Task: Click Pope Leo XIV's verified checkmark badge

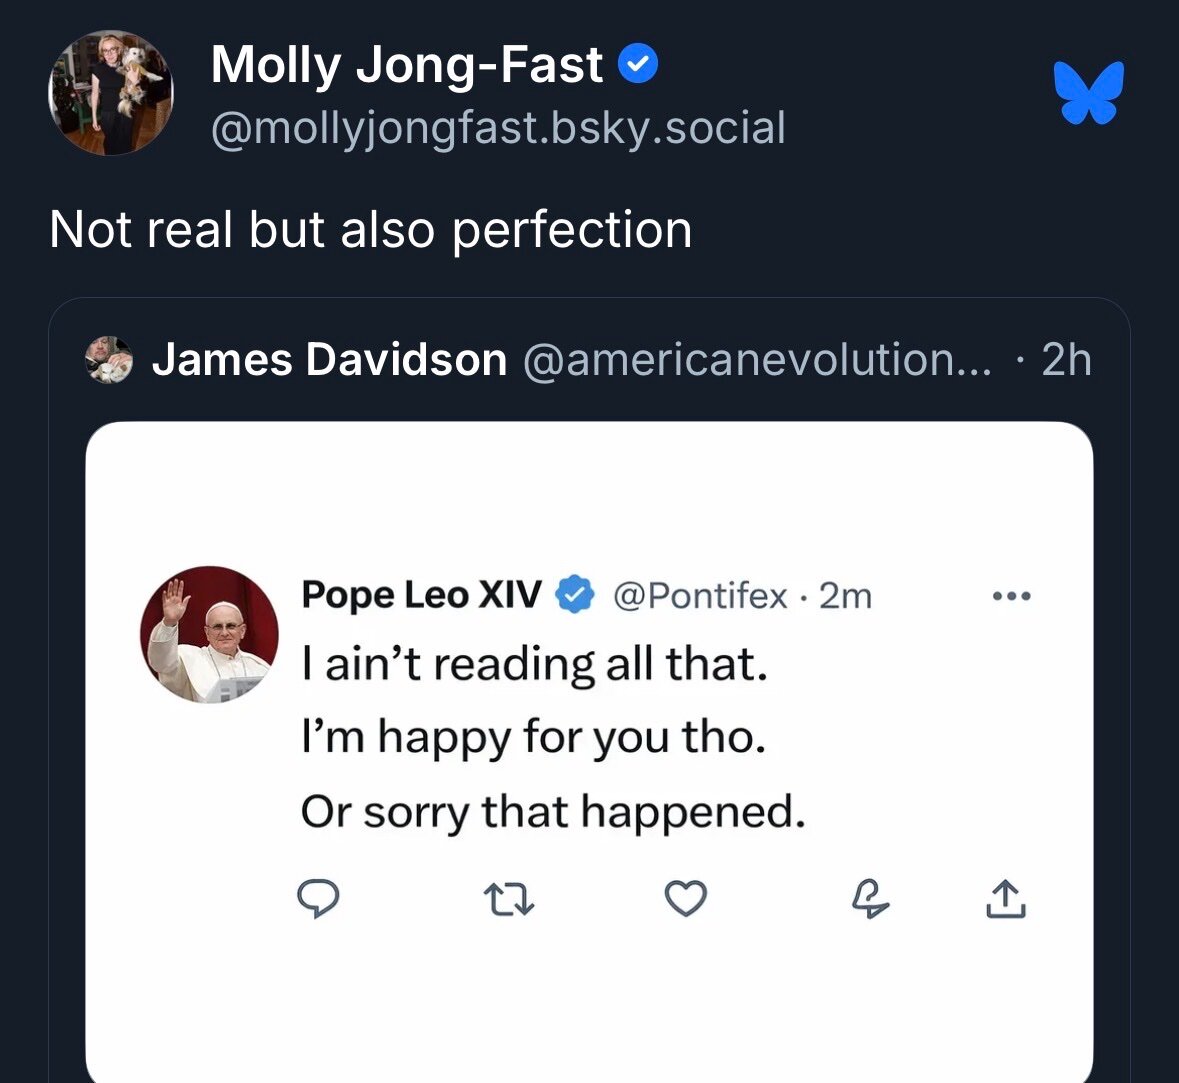Action: pos(575,595)
